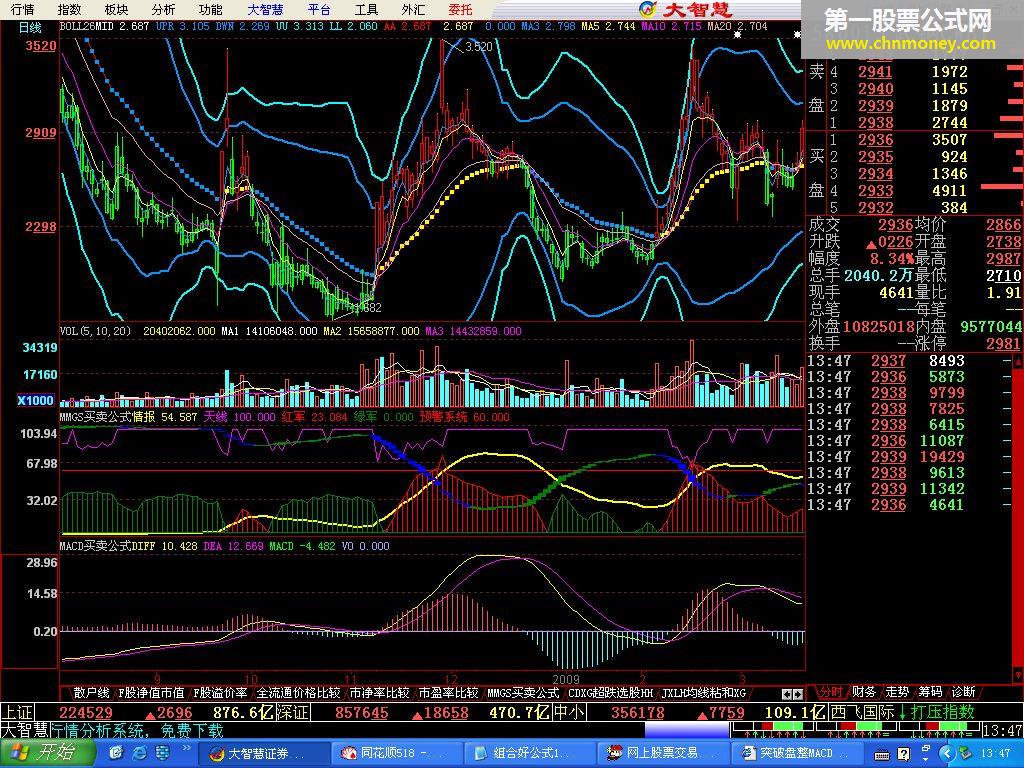Select the 全流通价格比较 tab
Screen dimensions: 1024x768
pyautogui.click(x=298, y=692)
